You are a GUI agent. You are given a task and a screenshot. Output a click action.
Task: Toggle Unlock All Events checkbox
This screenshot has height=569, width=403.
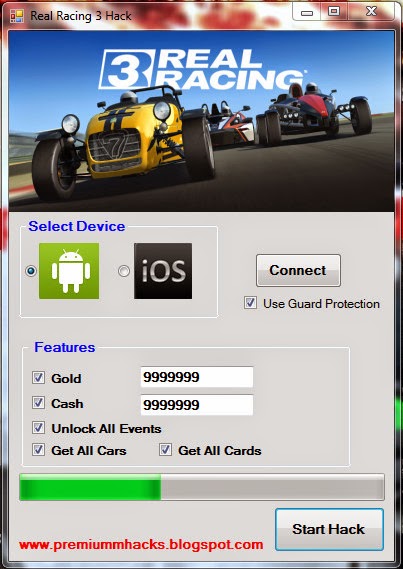tap(38, 427)
